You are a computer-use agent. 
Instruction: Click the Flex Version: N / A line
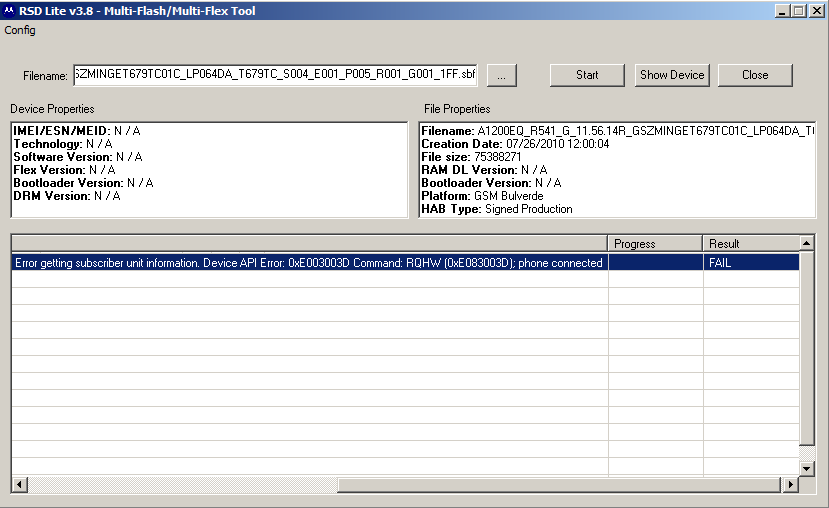coord(65,170)
